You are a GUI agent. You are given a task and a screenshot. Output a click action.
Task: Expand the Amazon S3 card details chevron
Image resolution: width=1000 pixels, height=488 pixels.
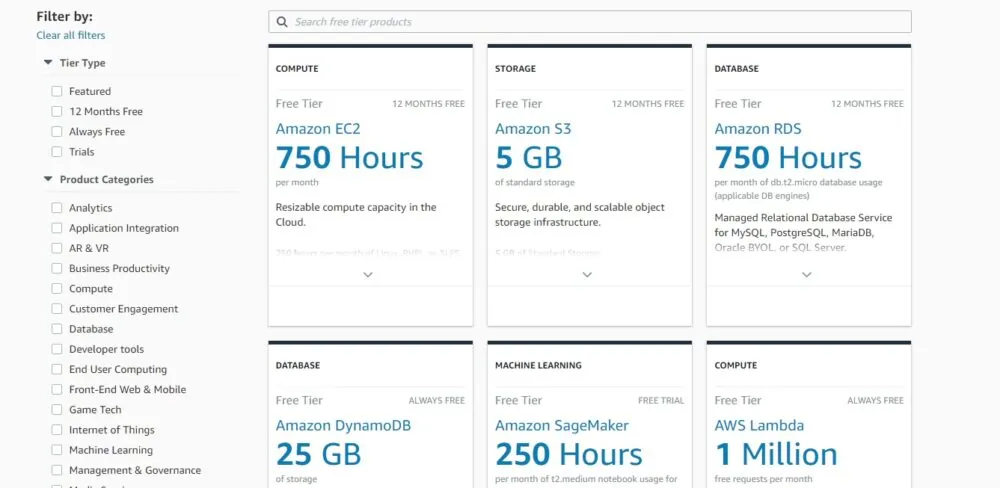pos(587,274)
